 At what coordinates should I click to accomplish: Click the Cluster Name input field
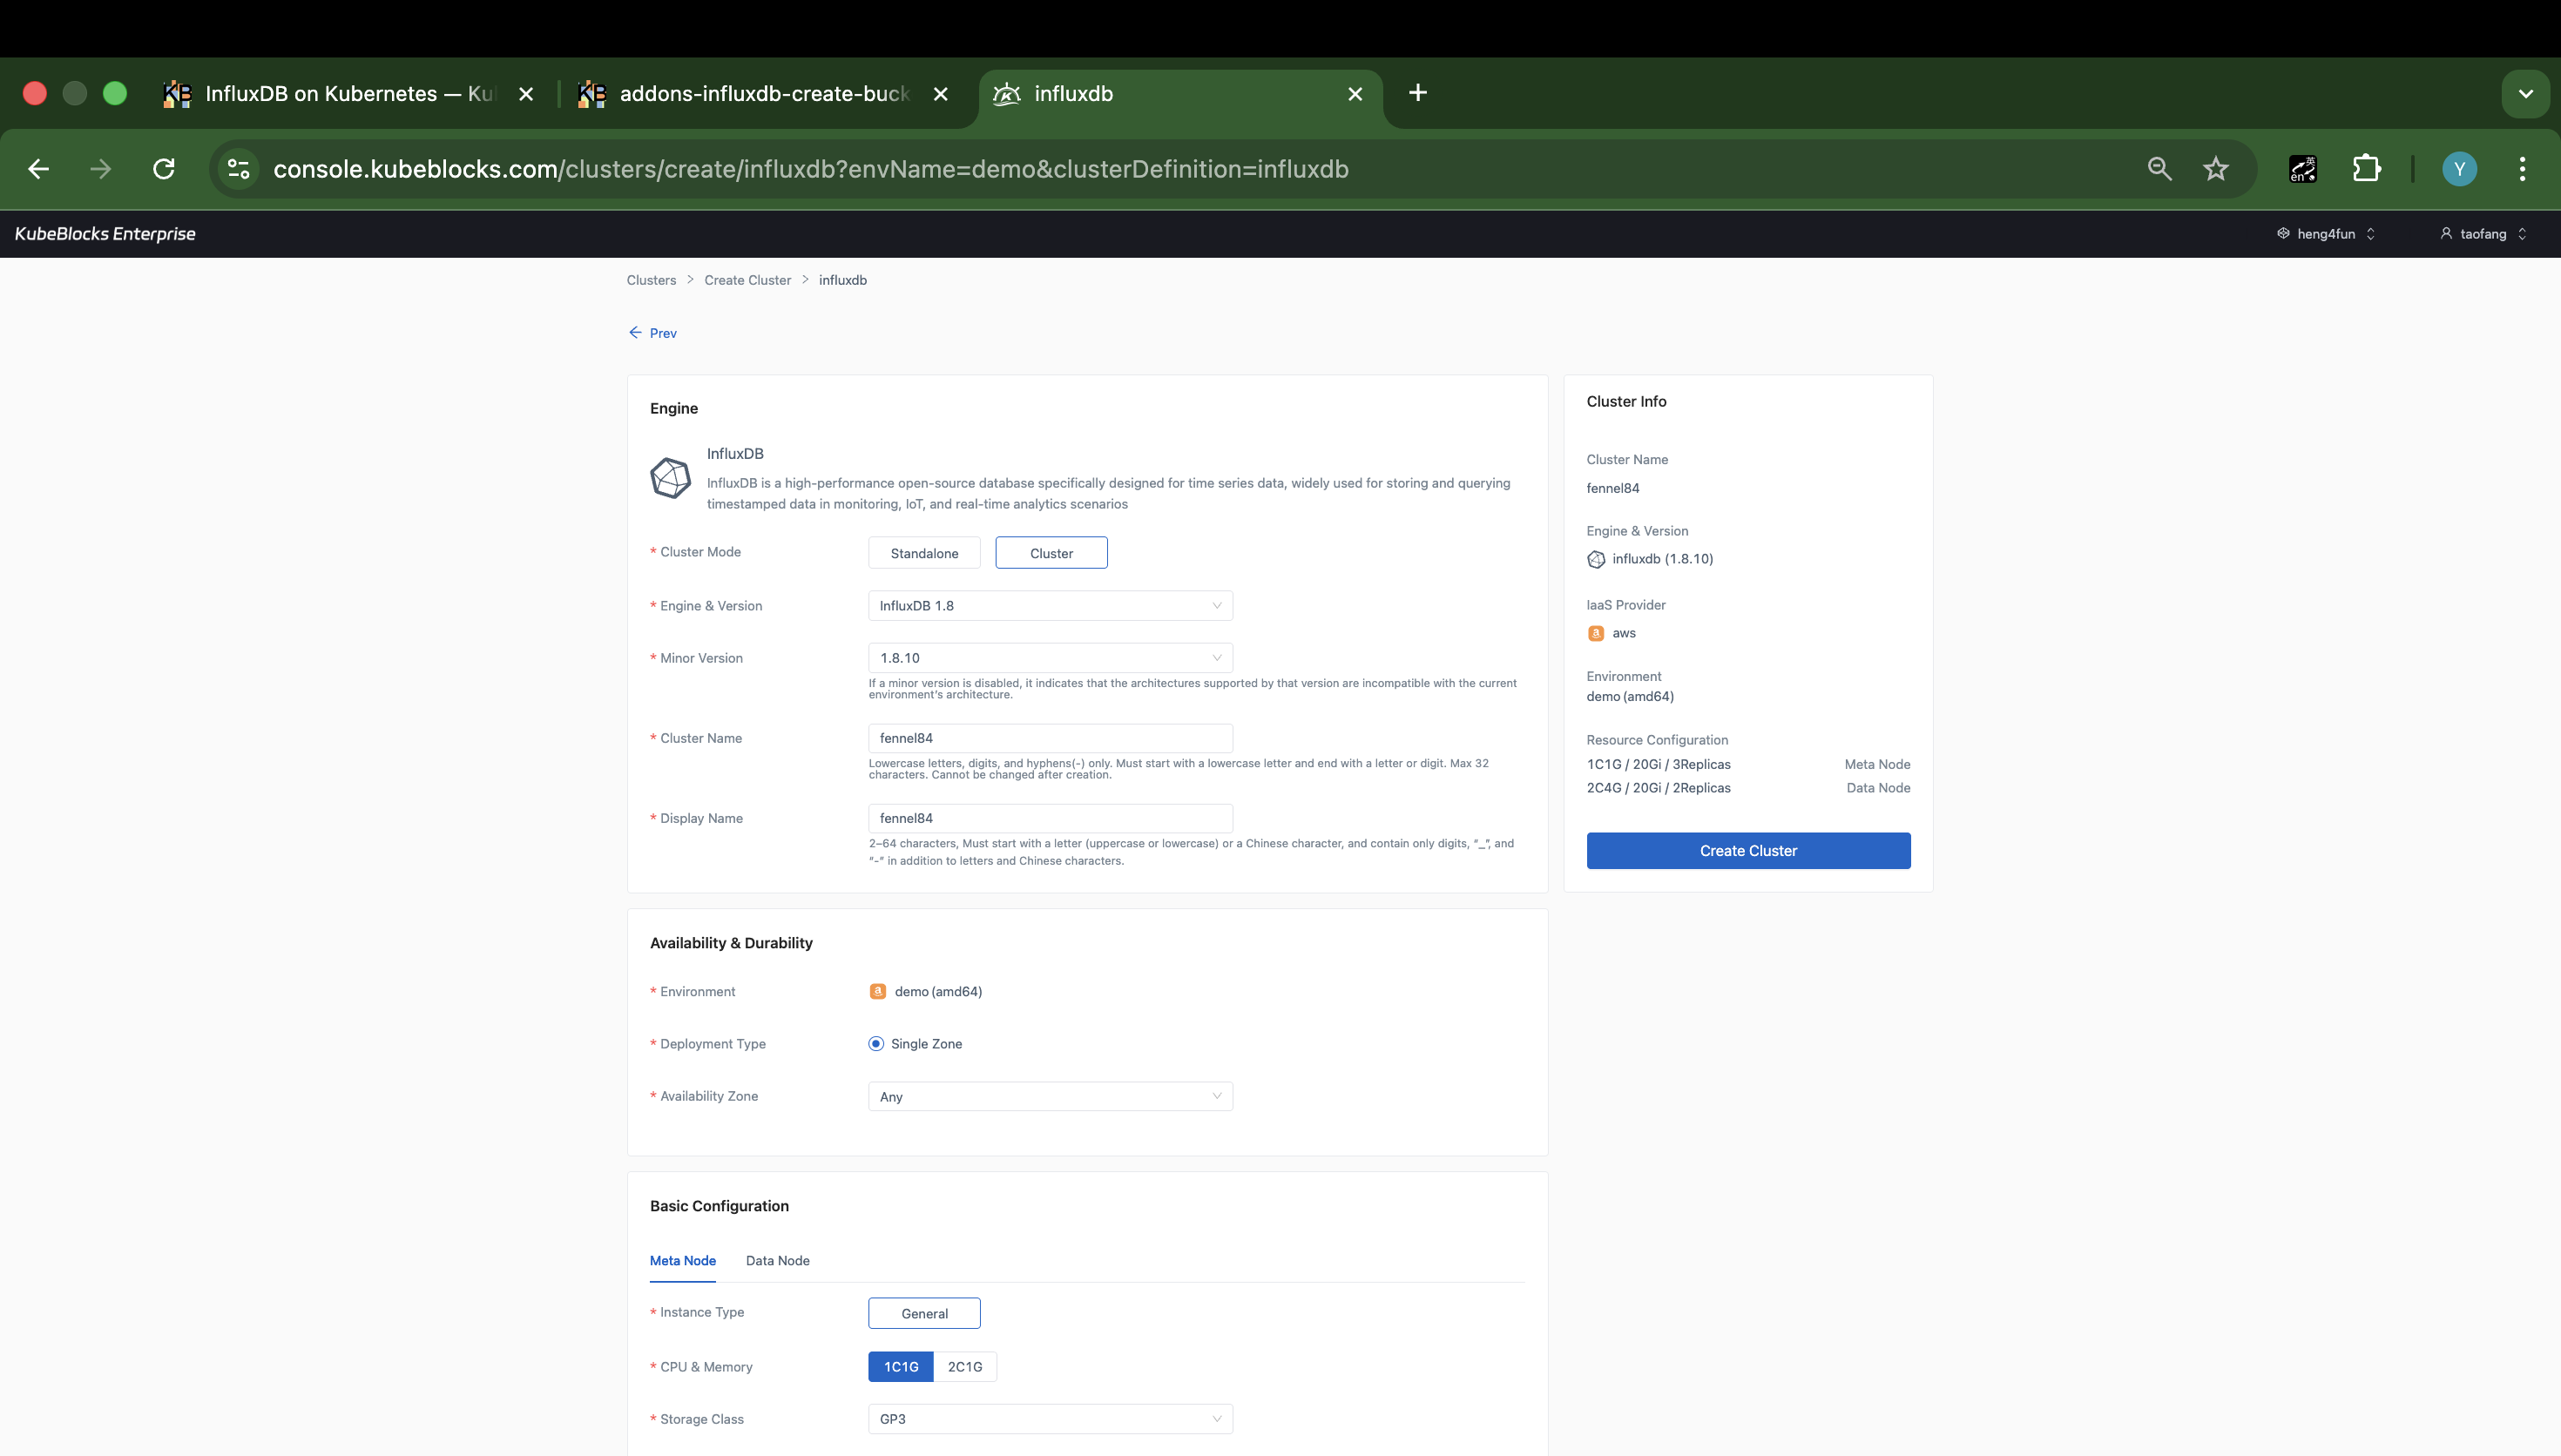tap(1050, 737)
